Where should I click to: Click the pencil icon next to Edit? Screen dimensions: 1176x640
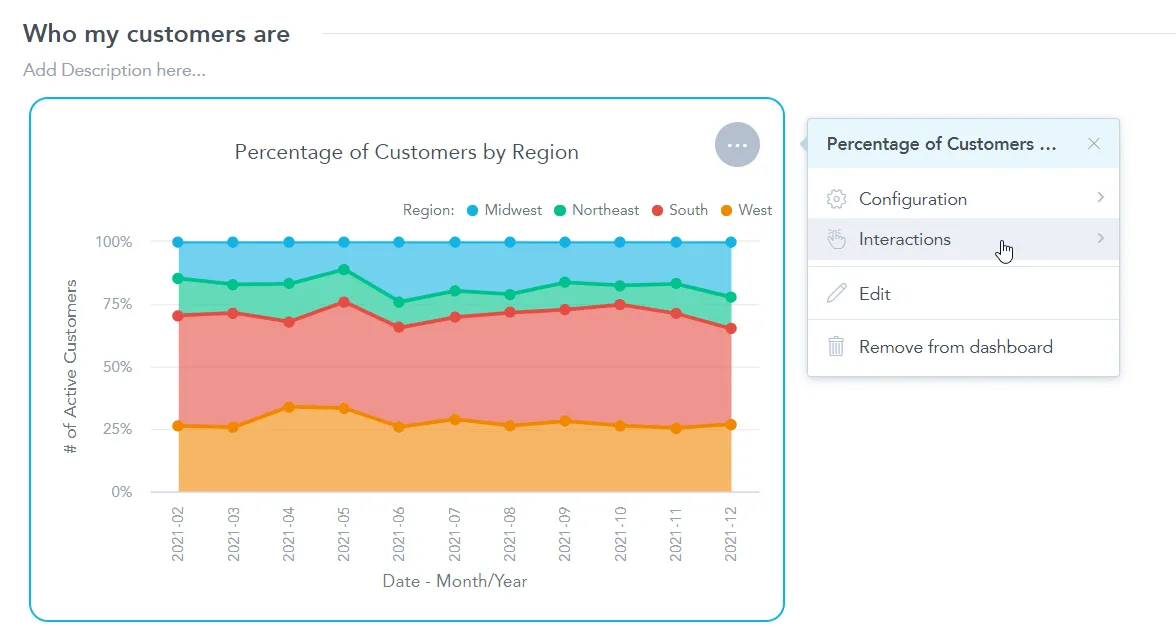pyautogui.click(x=836, y=293)
